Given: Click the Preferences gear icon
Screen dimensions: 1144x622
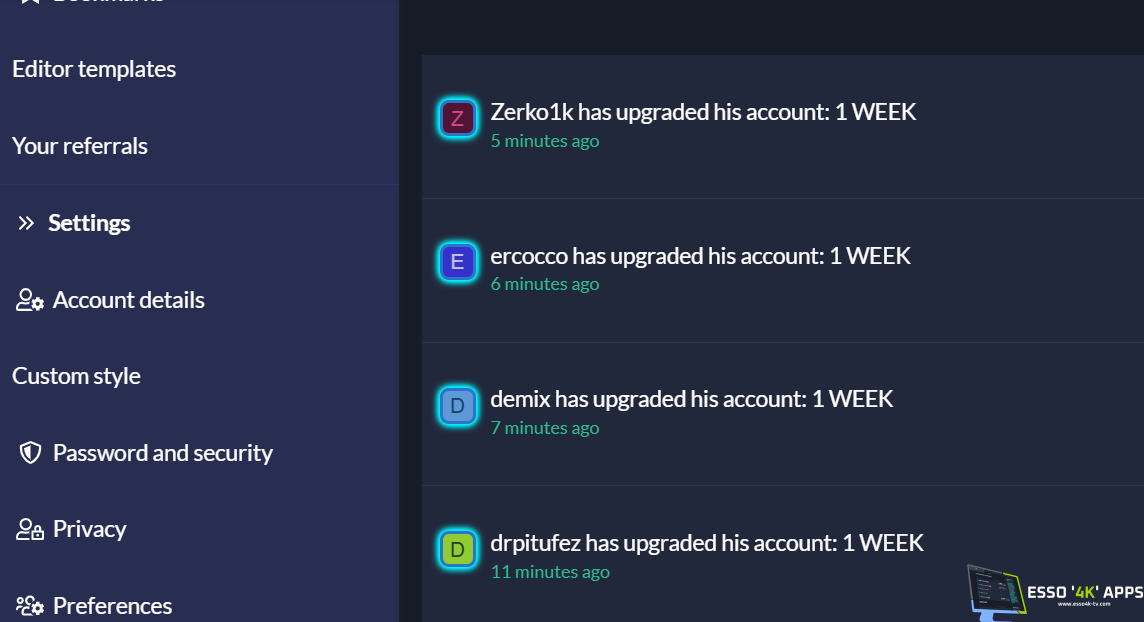Looking at the screenshot, I should coord(30,606).
